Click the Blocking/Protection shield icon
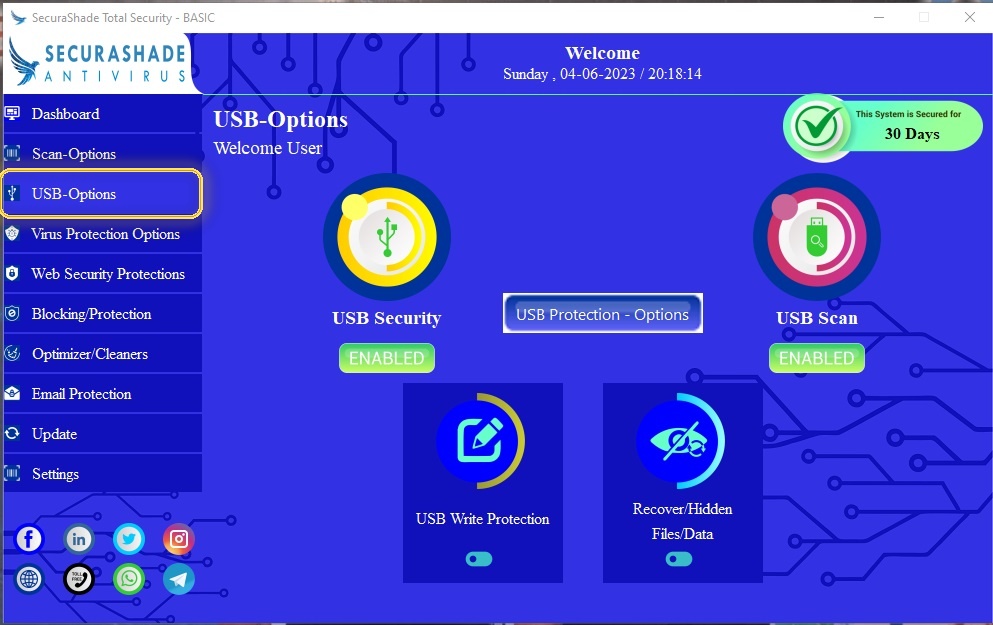This screenshot has width=993, height=625. [12, 313]
